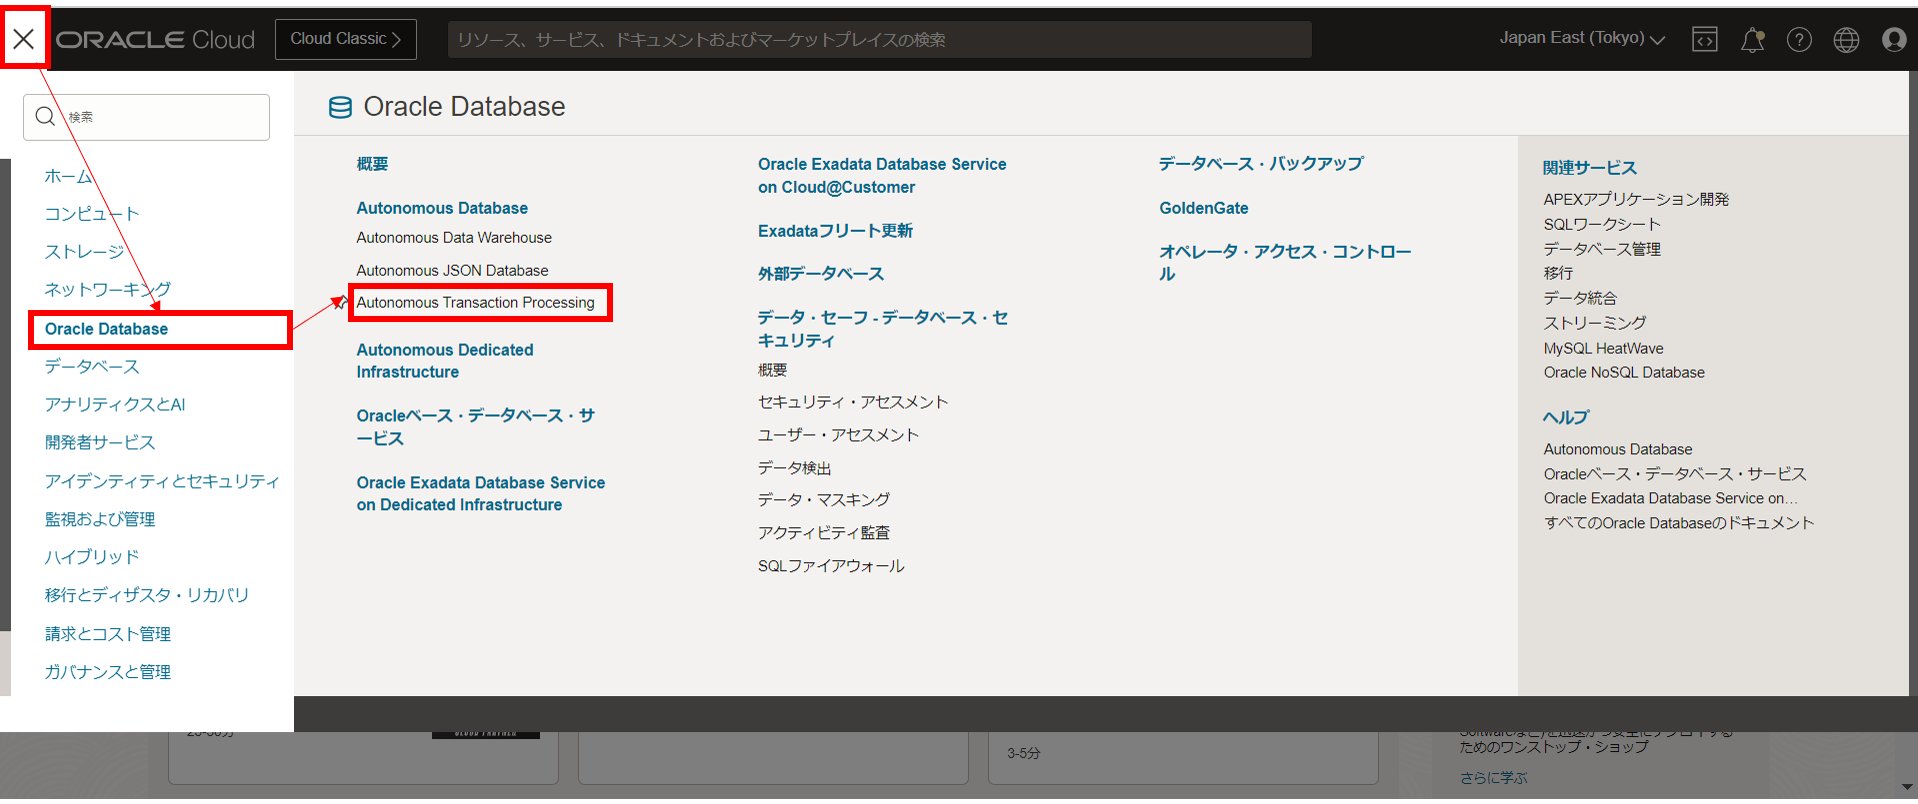Open Autonomous Dedicated Infrastructure

pos(445,361)
